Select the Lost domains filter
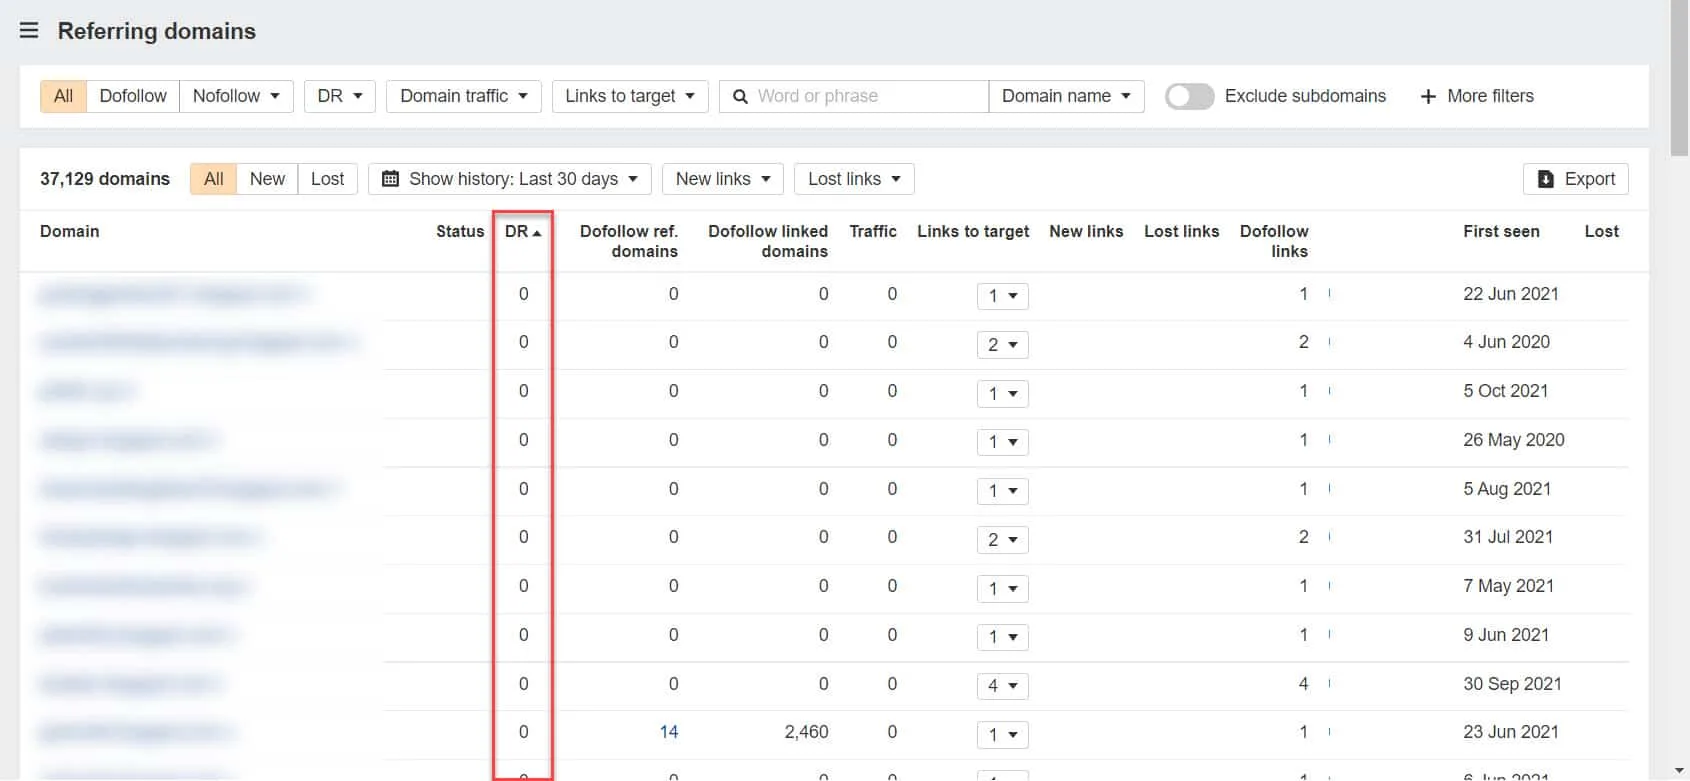1690x781 pixels. pyautogui.click(x=327, y=179)
